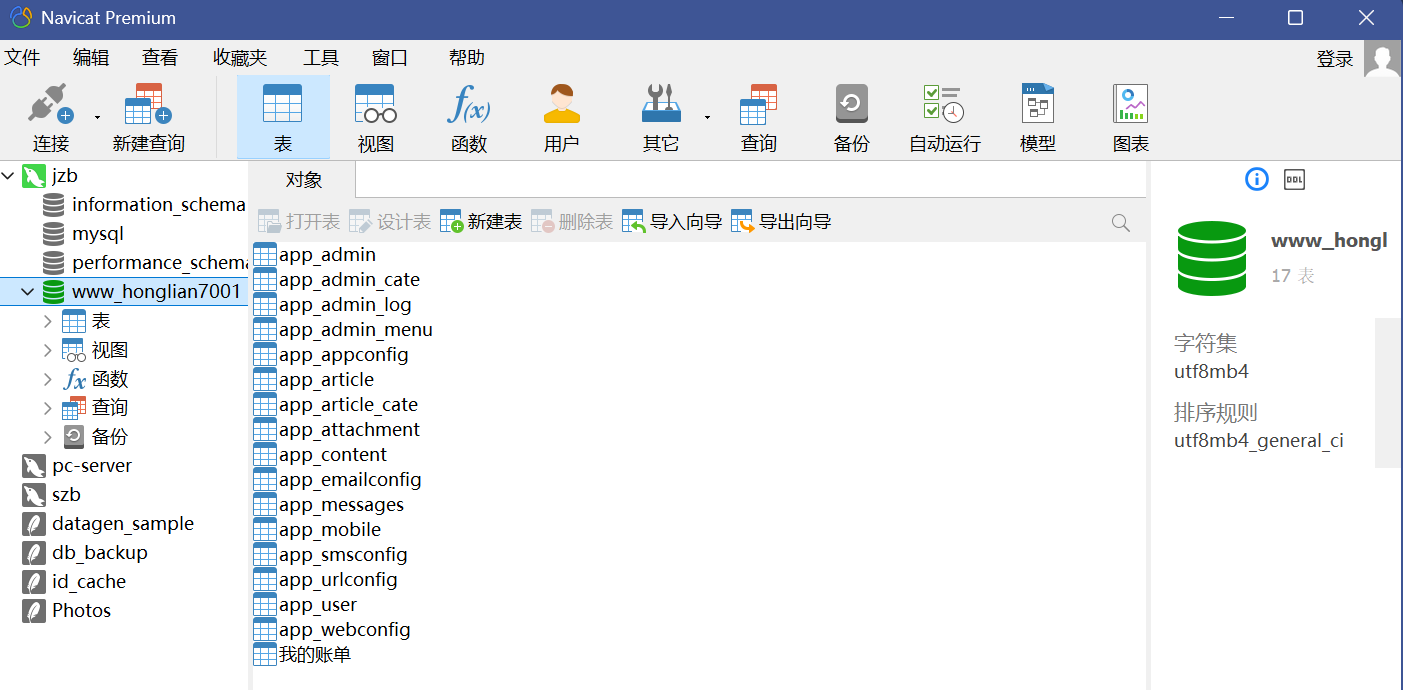Open the Charts (图表) toolbar icon
Screen dimensions: 1403x690
(1130, 104)
